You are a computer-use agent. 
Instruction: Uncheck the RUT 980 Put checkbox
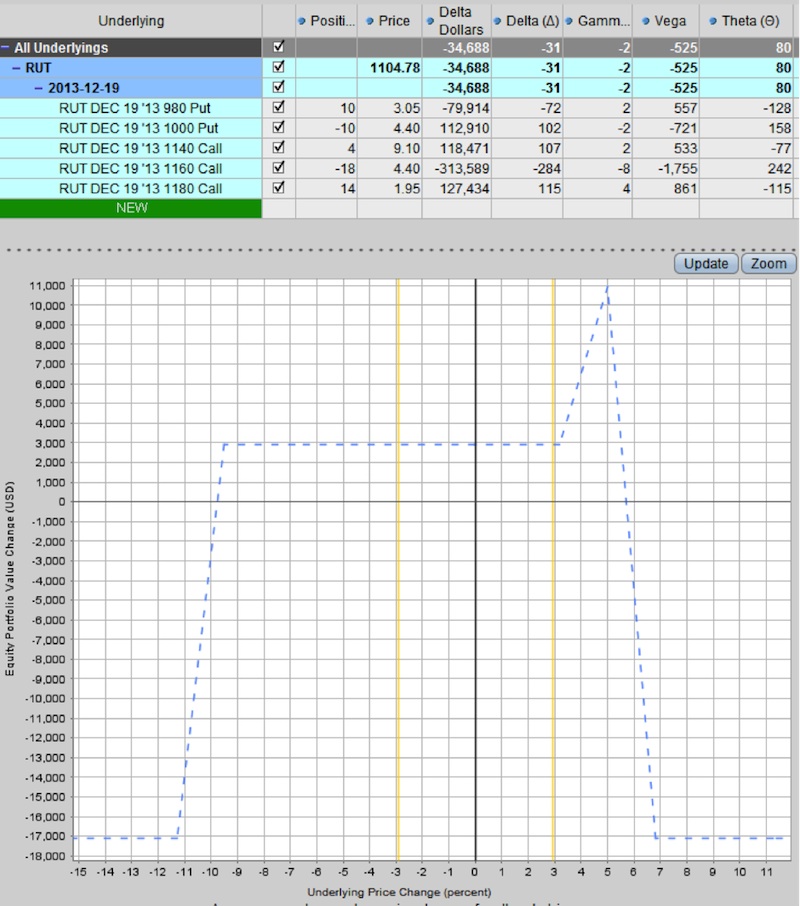pos(278,107)
